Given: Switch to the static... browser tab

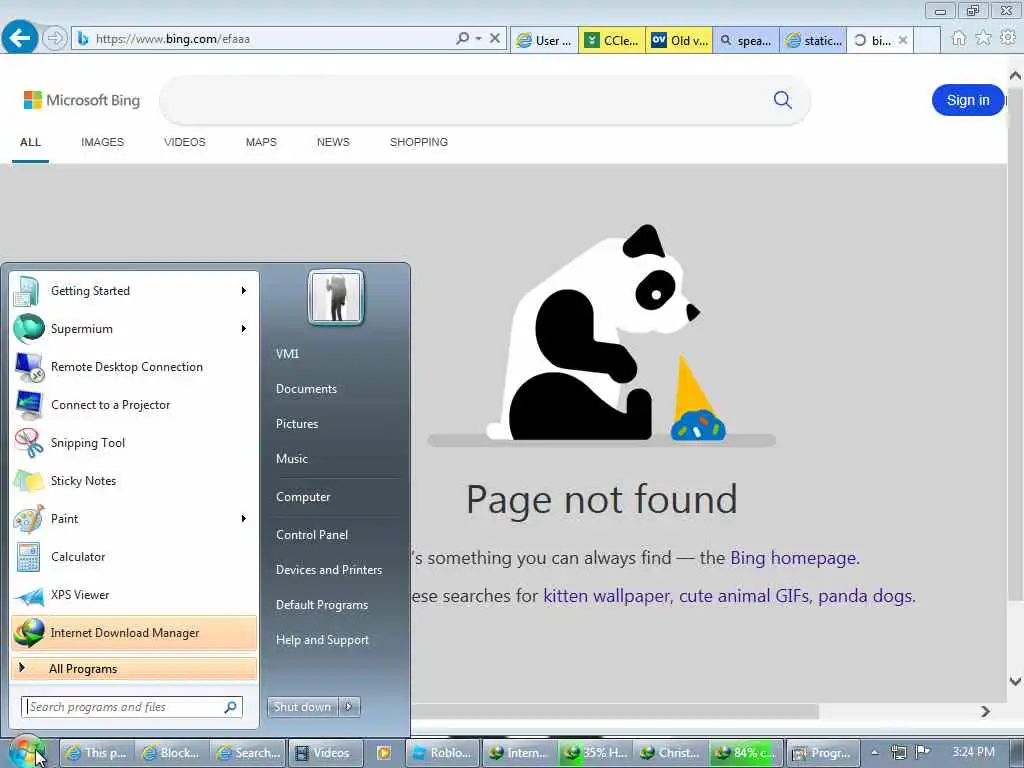Looking at the screenshot, I should click(814, 40).
